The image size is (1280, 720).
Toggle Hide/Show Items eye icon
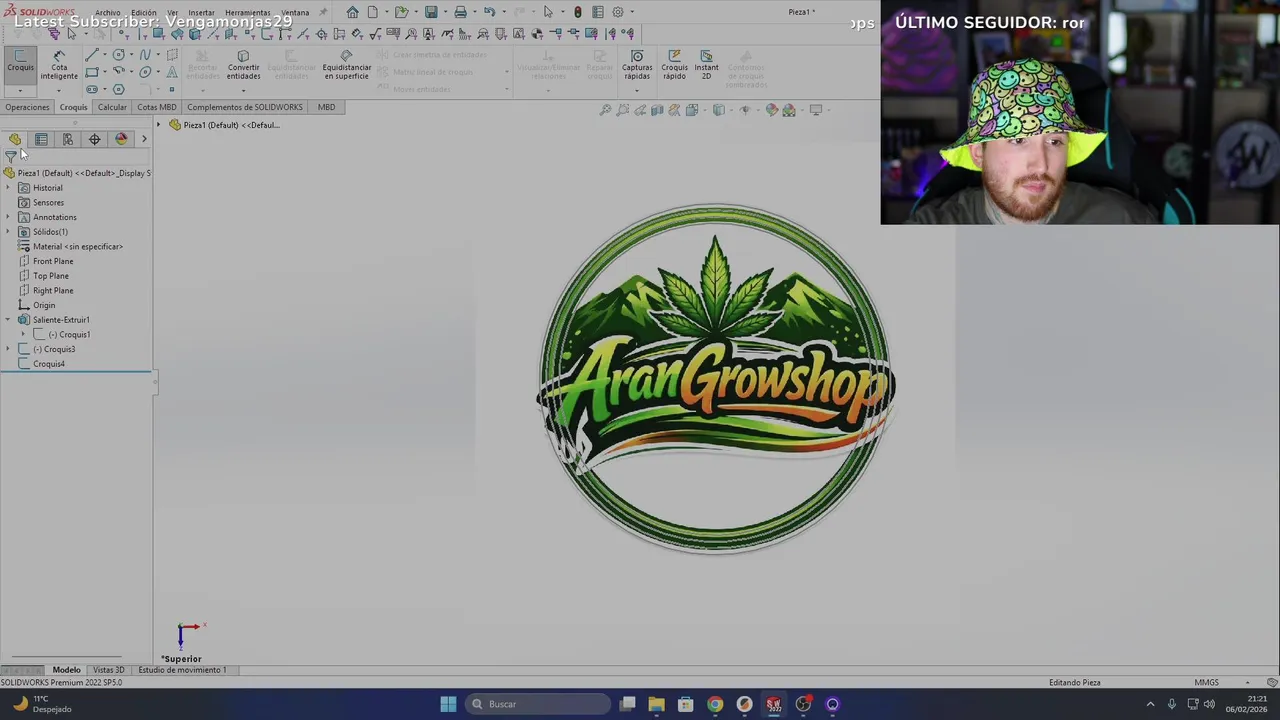(x=745, y=110)
